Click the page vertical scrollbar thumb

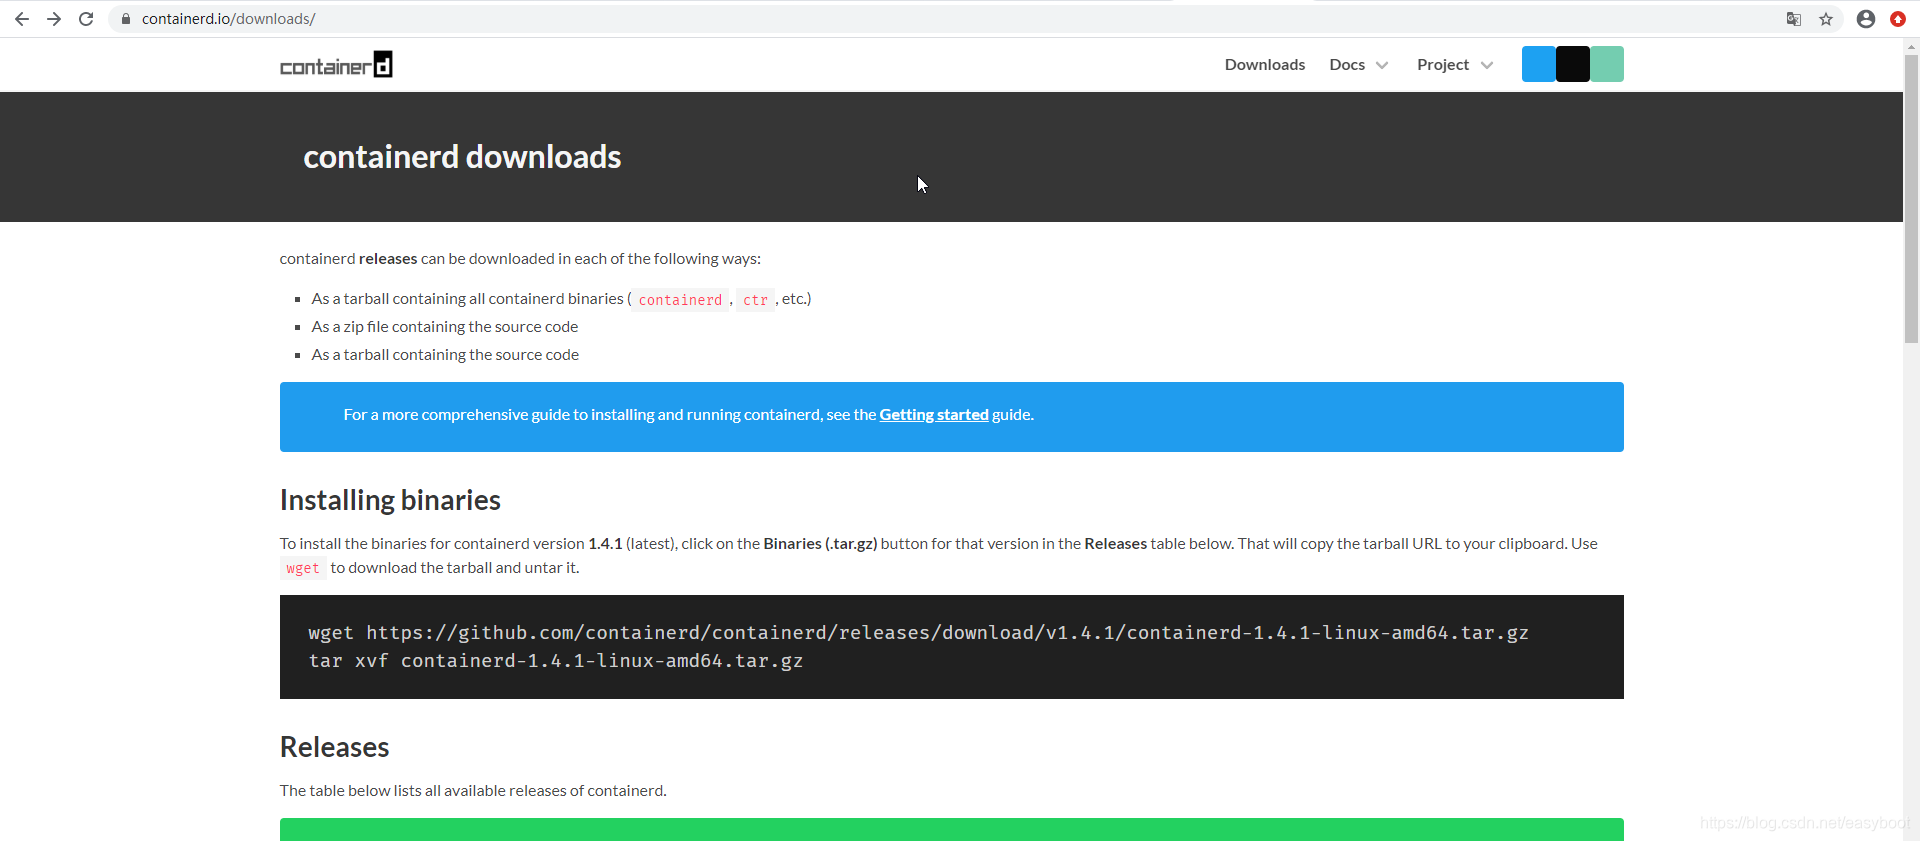pyautogui.click(x=1911, y=198)
